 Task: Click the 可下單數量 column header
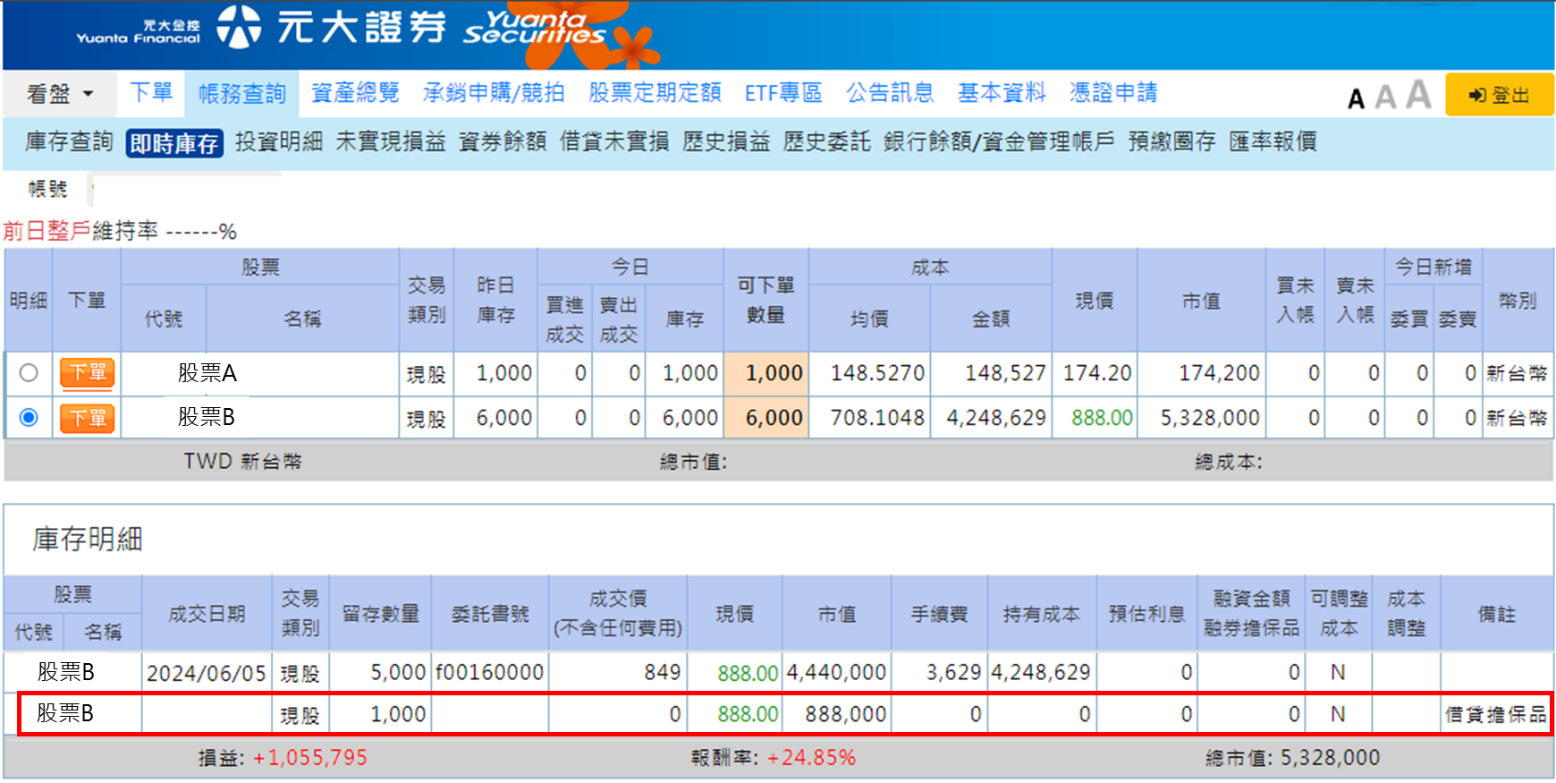(x=766, y=300)
